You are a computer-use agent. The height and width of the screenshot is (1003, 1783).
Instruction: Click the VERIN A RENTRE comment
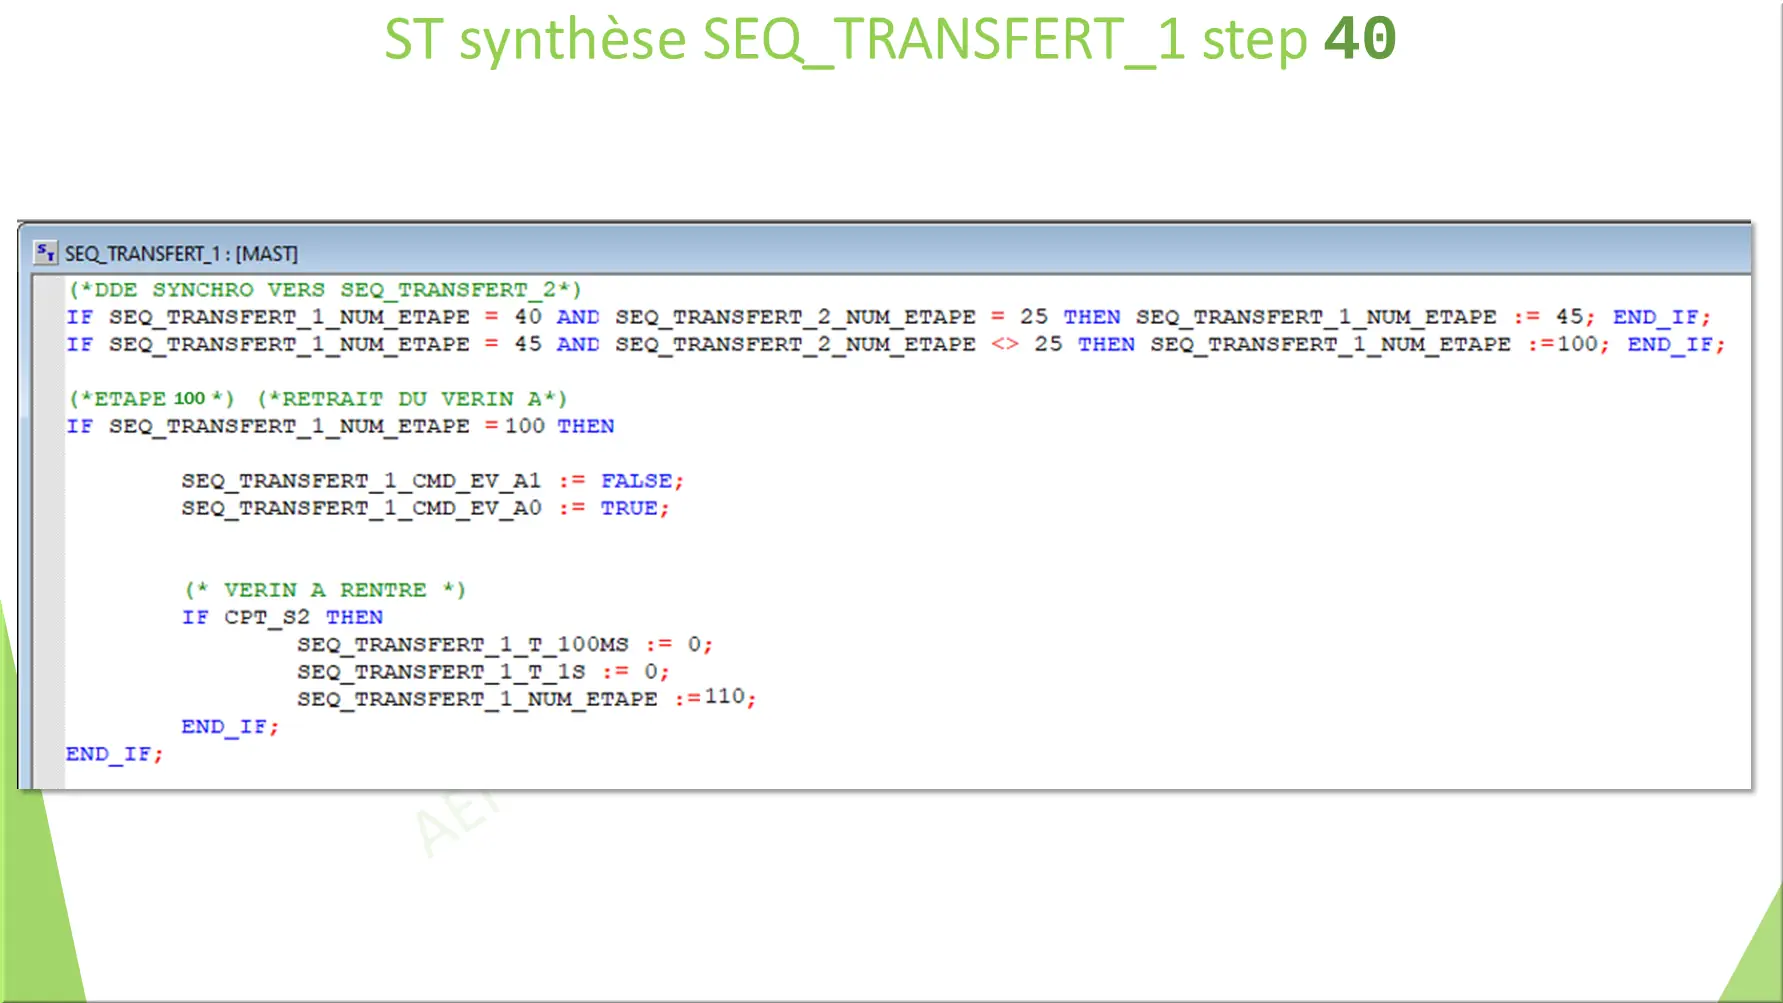(x=325, y=589)
